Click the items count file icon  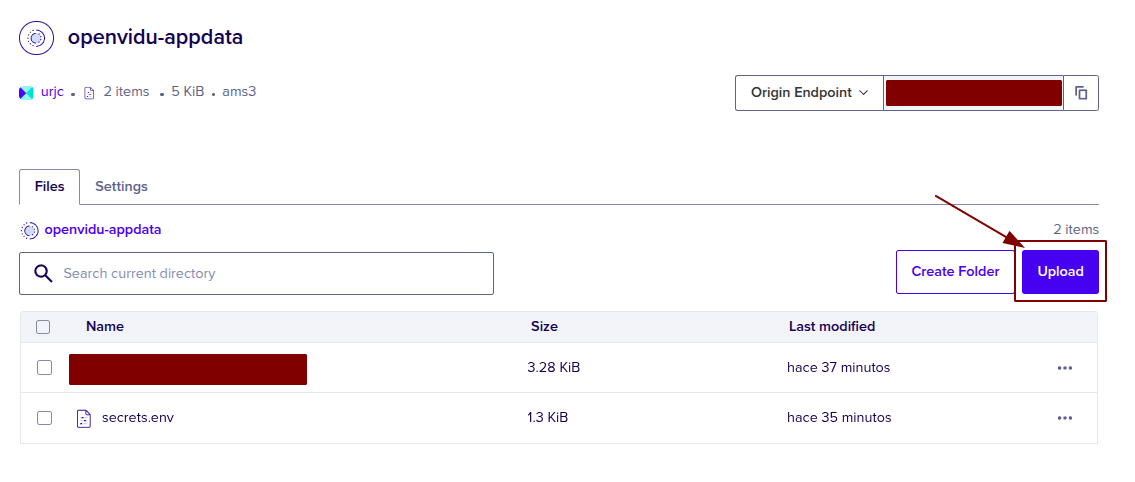coord(89,92)
